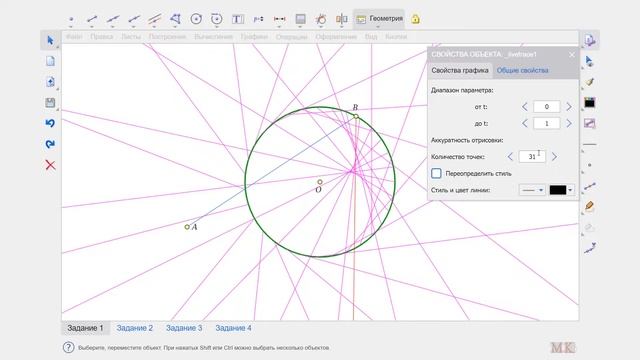Decrease the 'до t' value

coord(525,123)
